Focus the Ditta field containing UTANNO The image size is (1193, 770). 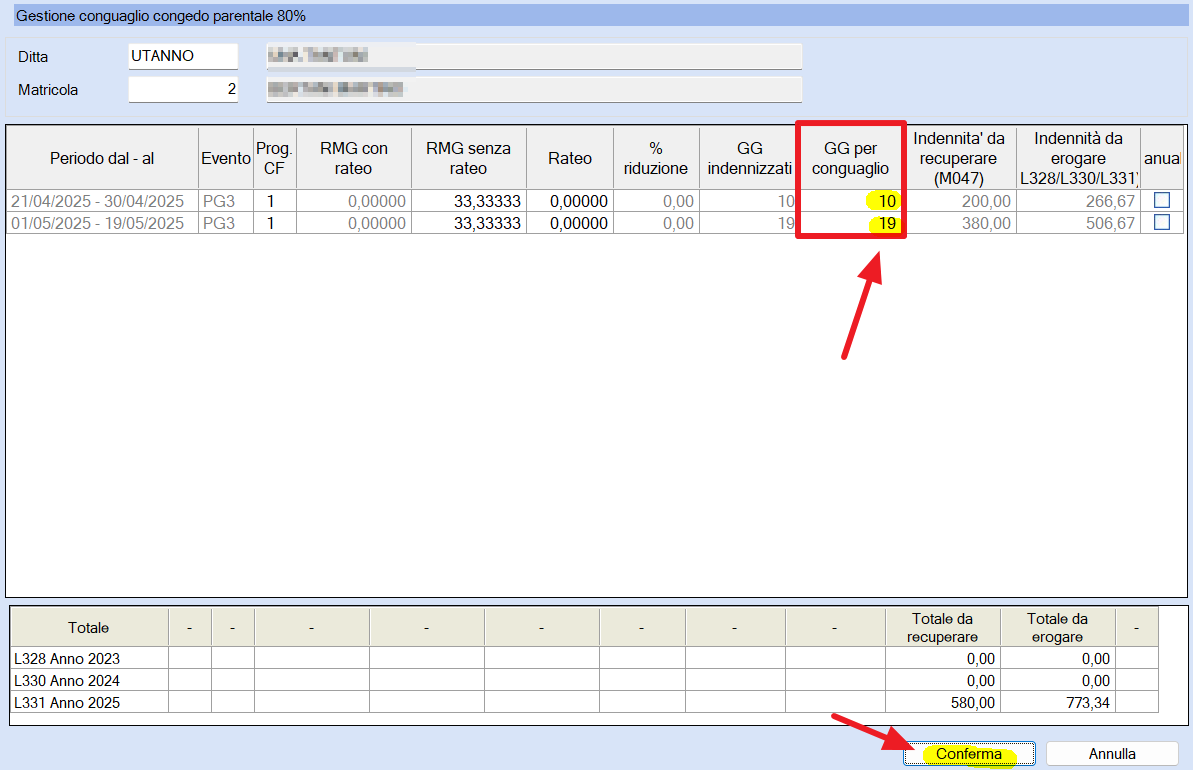coord(183,56)
